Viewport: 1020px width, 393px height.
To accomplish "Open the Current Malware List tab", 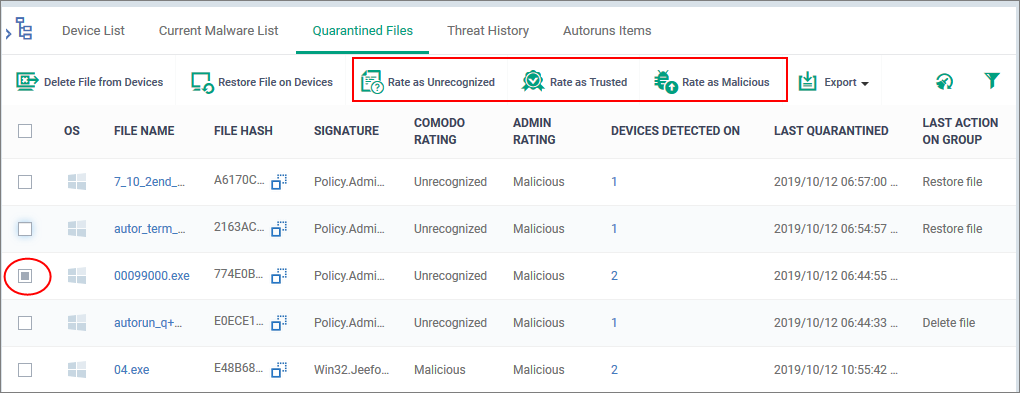I will [x=219, y=31].
